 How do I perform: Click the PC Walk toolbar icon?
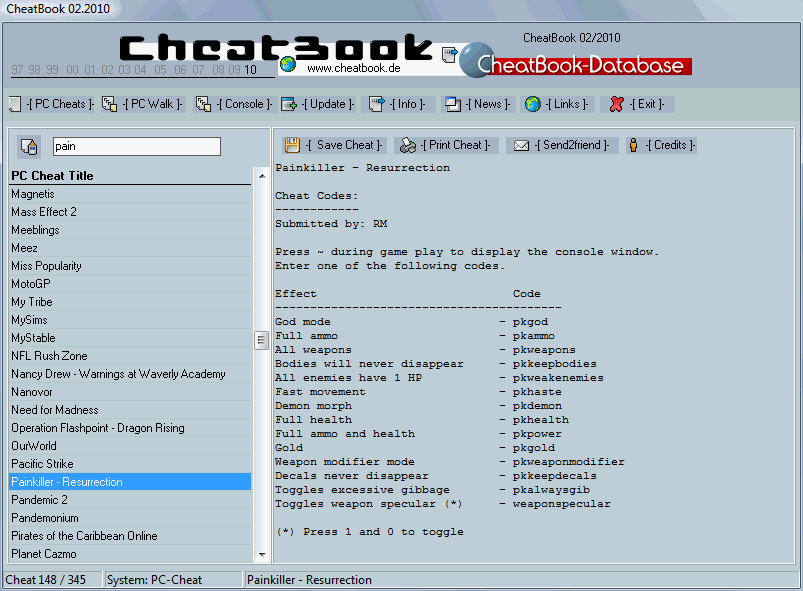[x=109, y=104]
